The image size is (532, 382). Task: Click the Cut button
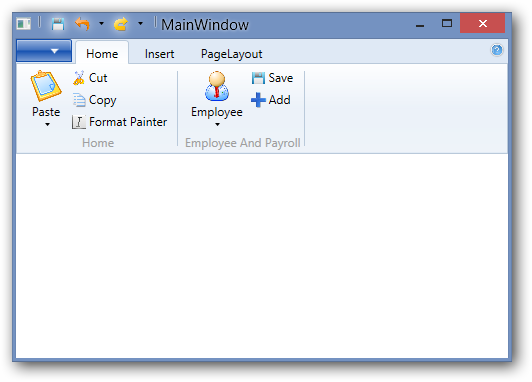[90, 78]
